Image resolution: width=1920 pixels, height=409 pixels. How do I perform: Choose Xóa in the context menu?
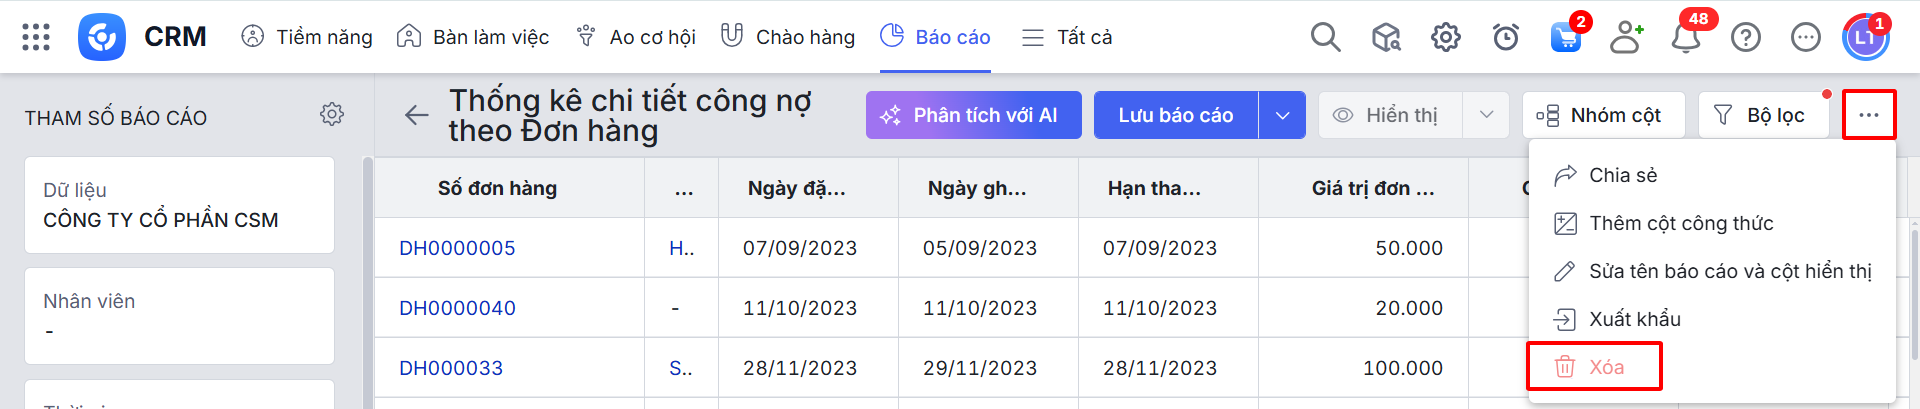point(1605,367)
